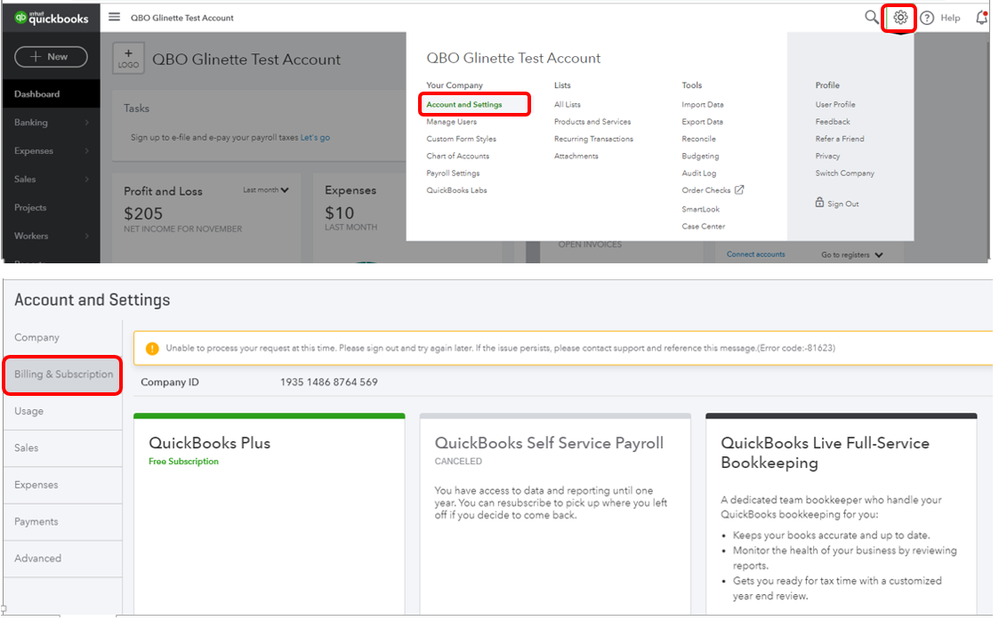The height and width of the screenshot is (620, 999).
Task: Follow the Let's go link
Action: [x=315, y=138]
